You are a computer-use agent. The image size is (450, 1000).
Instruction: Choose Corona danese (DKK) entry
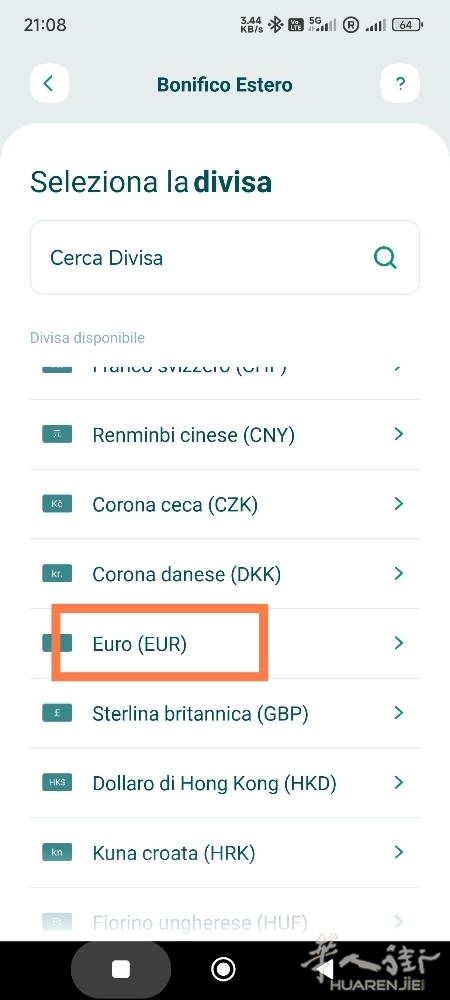pos(225,574)
